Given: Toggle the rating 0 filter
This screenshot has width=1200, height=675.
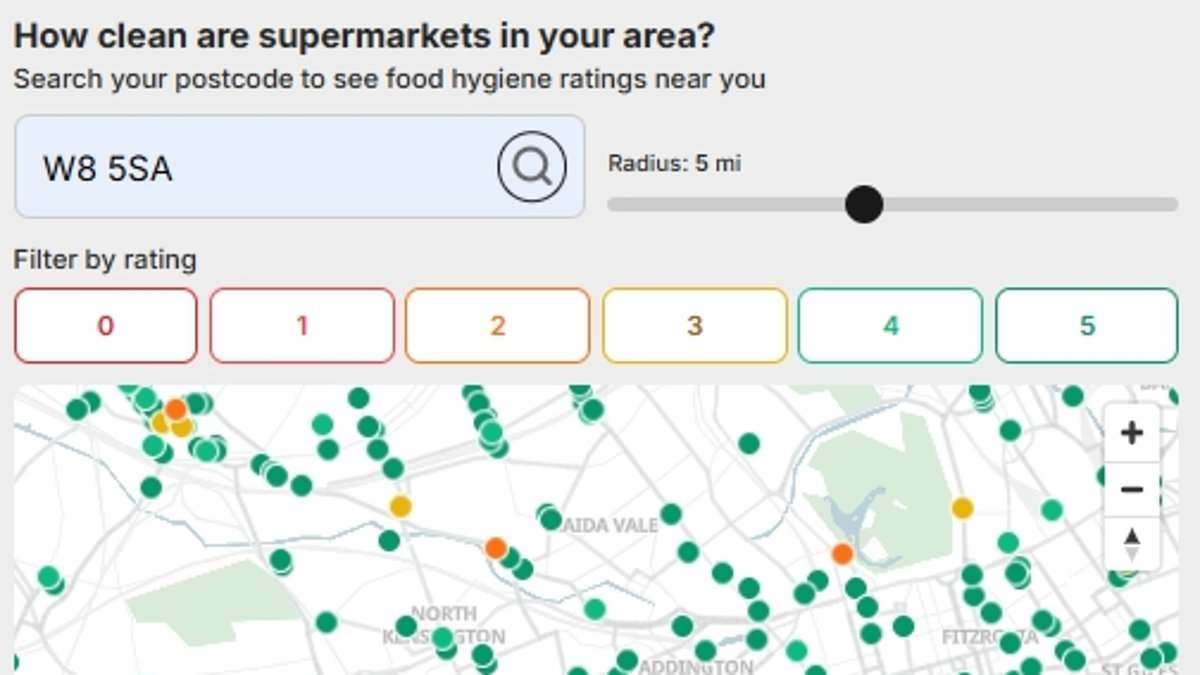Looking at the screenshot, I should click(x=104, y=325).
